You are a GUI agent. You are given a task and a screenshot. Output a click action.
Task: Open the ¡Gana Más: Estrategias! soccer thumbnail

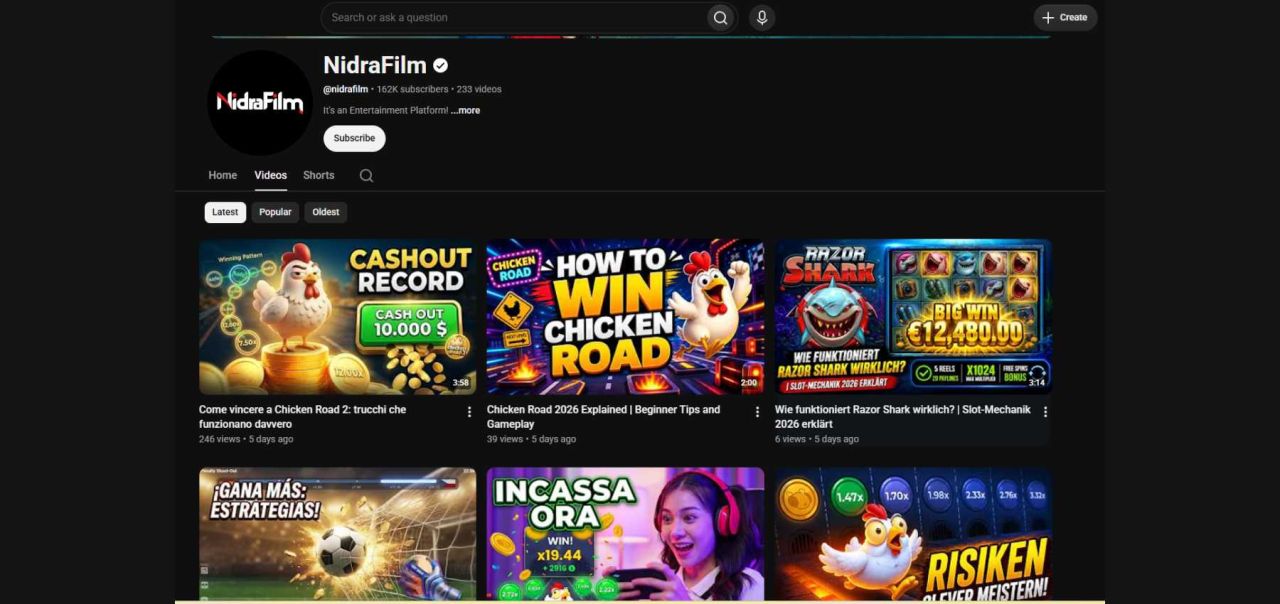(x=337, y=534)
